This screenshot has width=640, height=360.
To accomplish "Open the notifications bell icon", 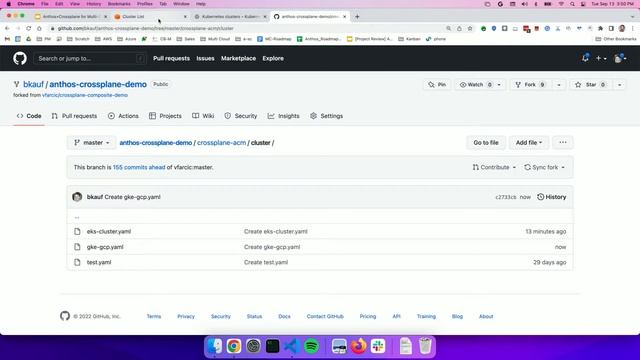I will tap(585, 58).
